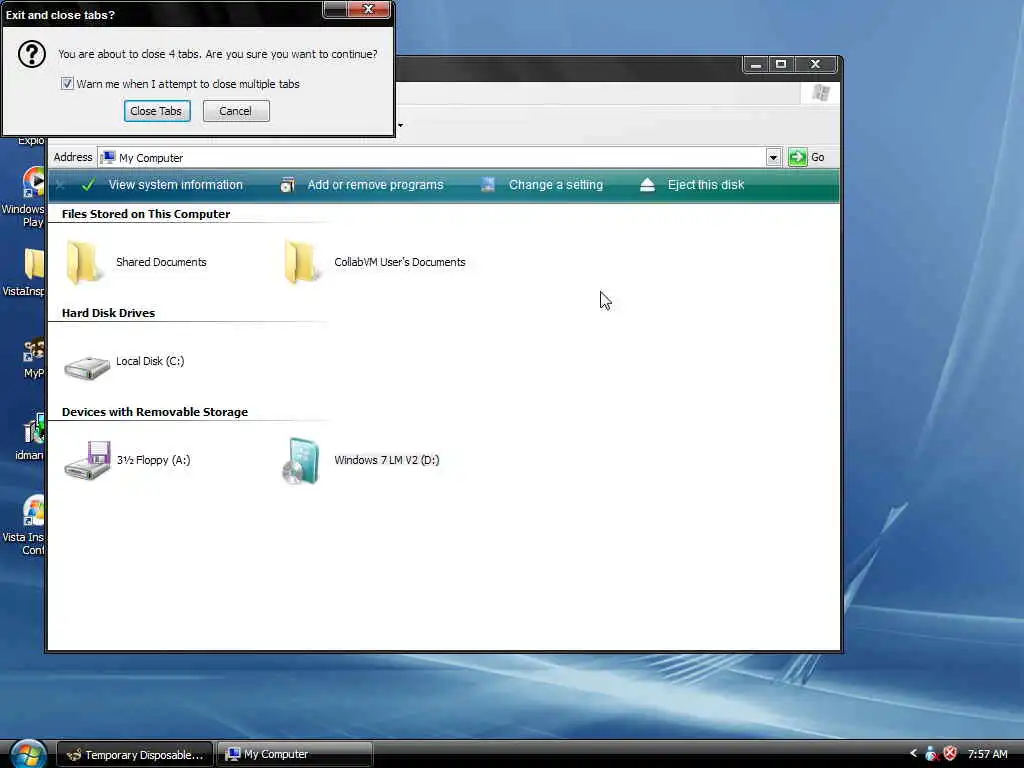
Task: Click Devices with Removable Storage header
Action: pos(155,412)
